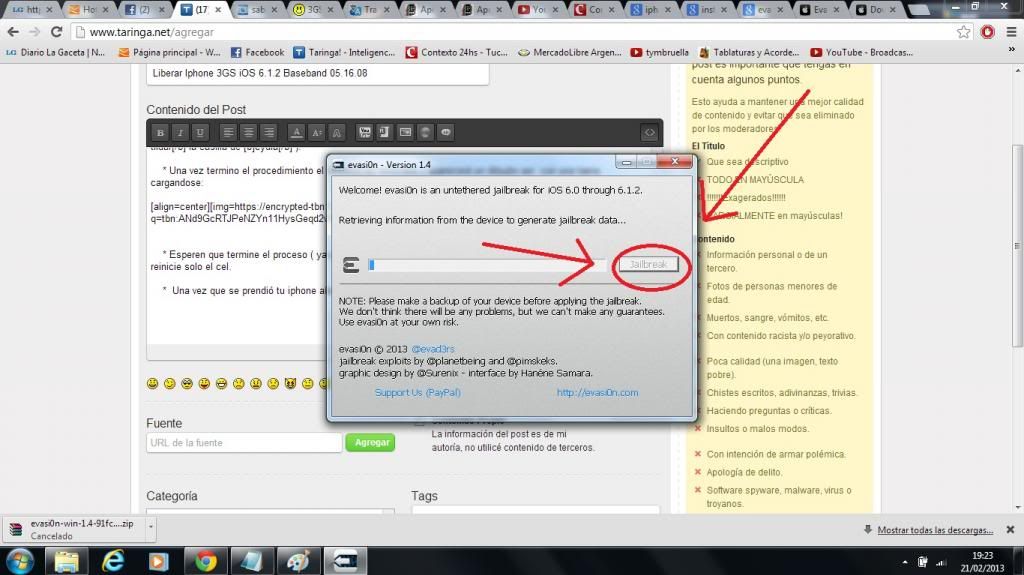Click Mostrar todas las descargas
This screenshot has width=1024, height=575.
click(x=935, y=530)
